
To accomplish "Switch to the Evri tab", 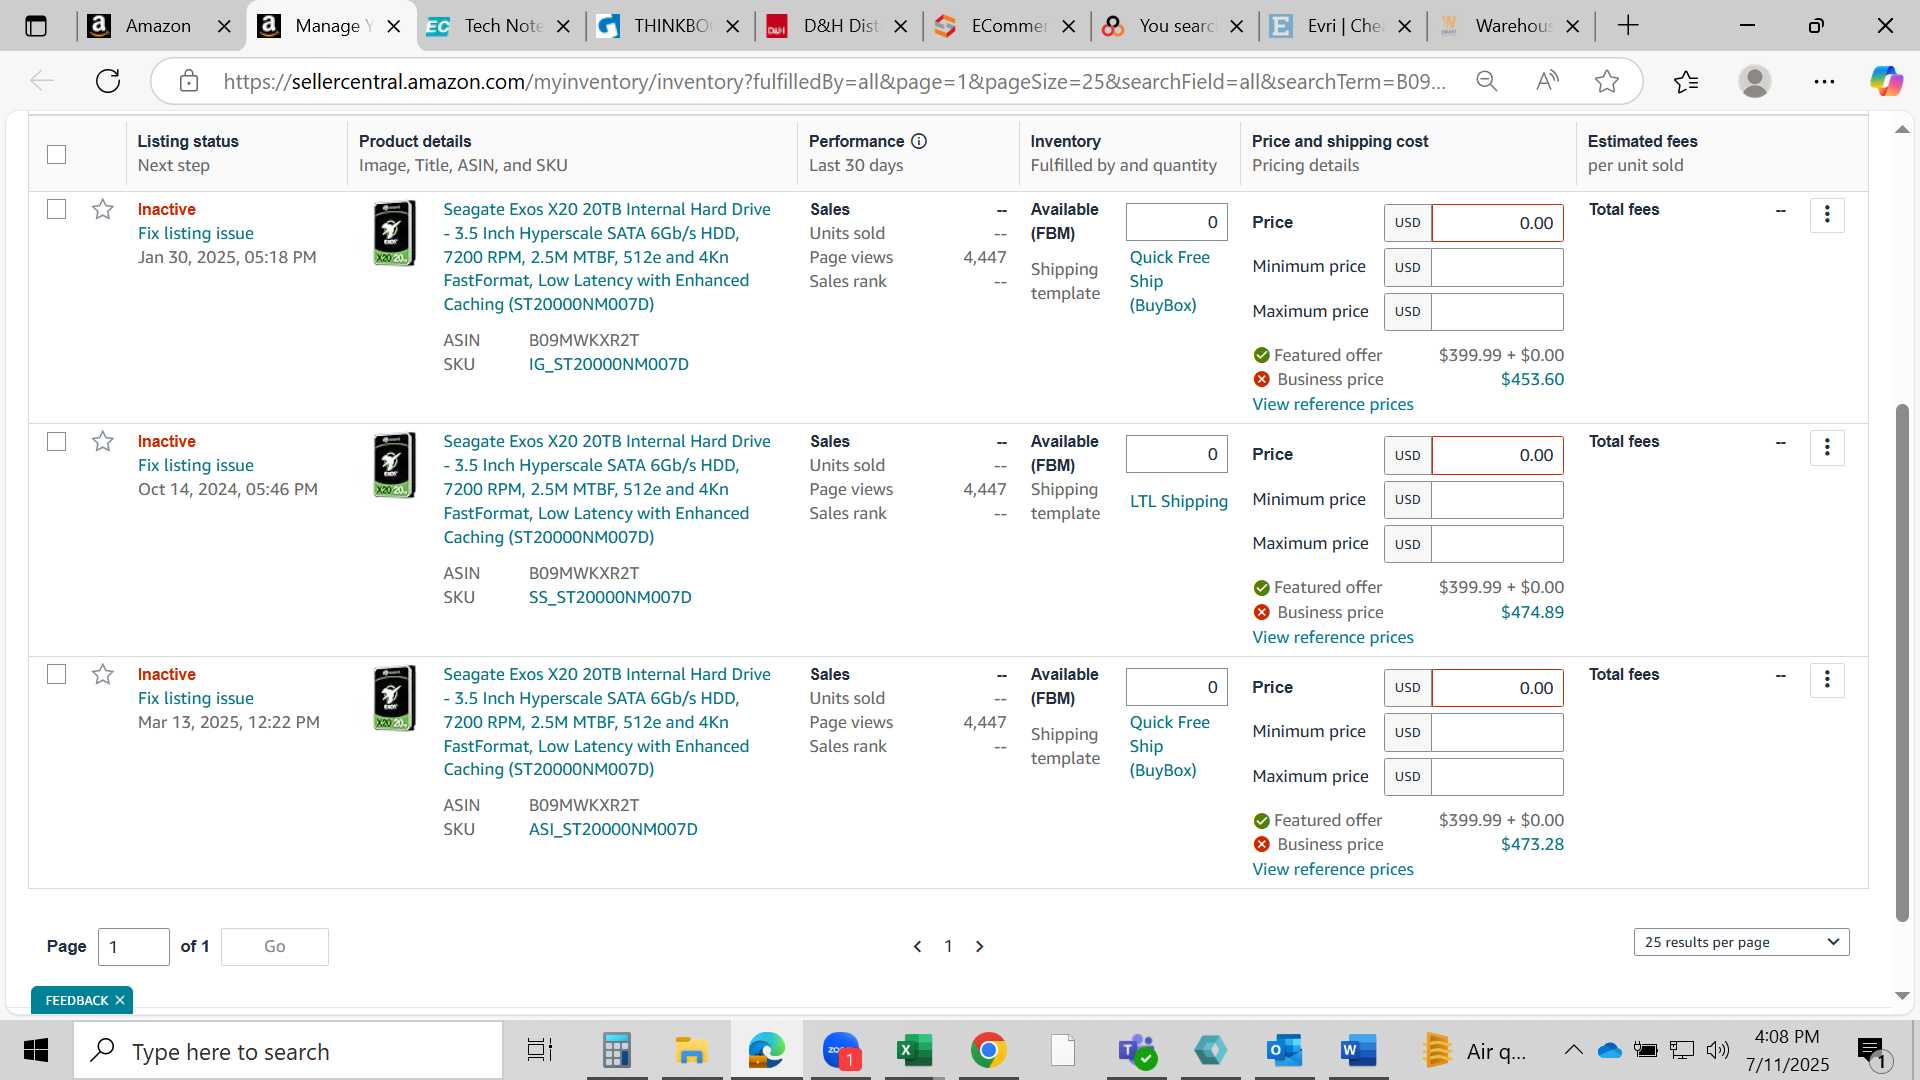I will [1342, 26].
